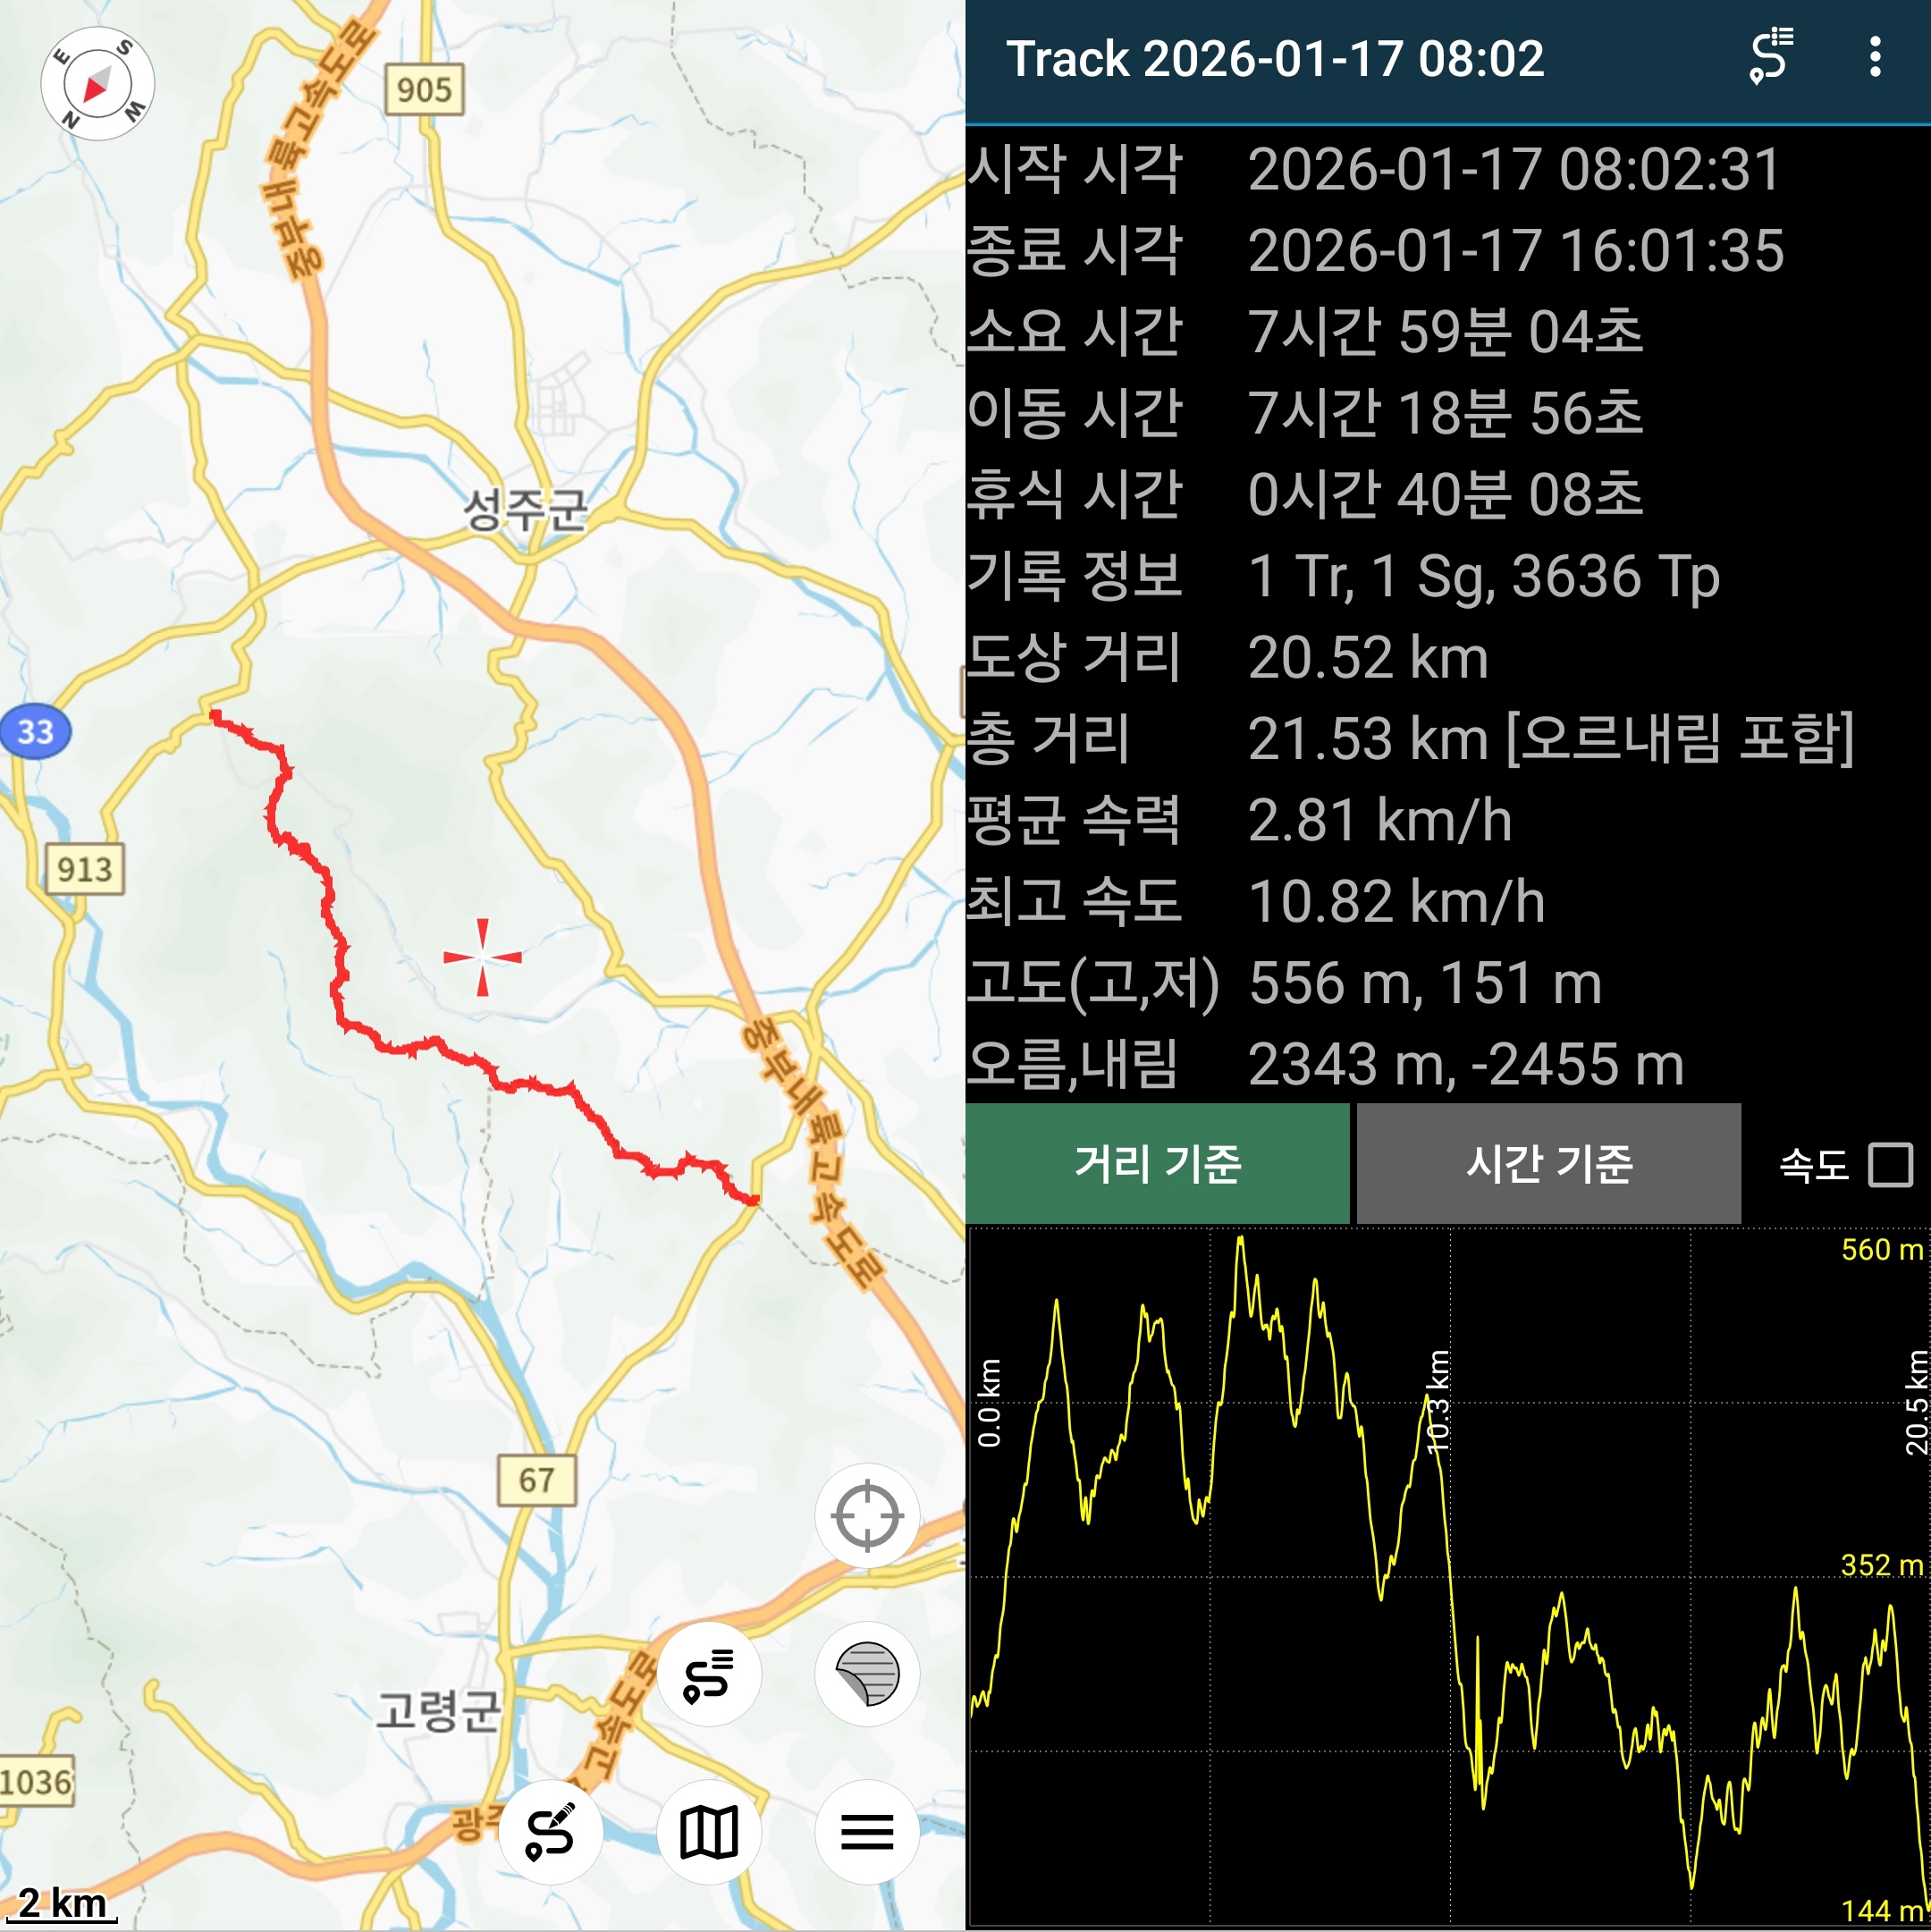Tap the 2 km map scale bar
Screen dimensions: 1931x1932
tap(62, 1903)
